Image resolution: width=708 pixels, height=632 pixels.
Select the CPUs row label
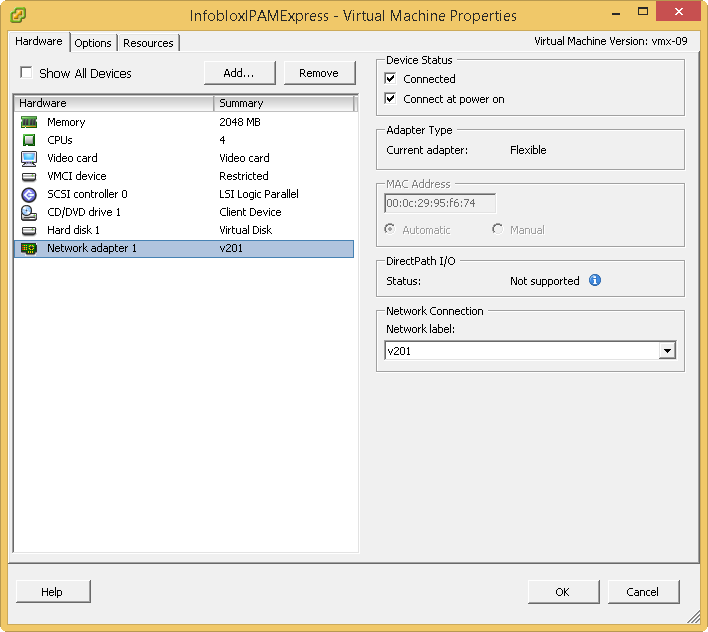(x=60, y=140)
